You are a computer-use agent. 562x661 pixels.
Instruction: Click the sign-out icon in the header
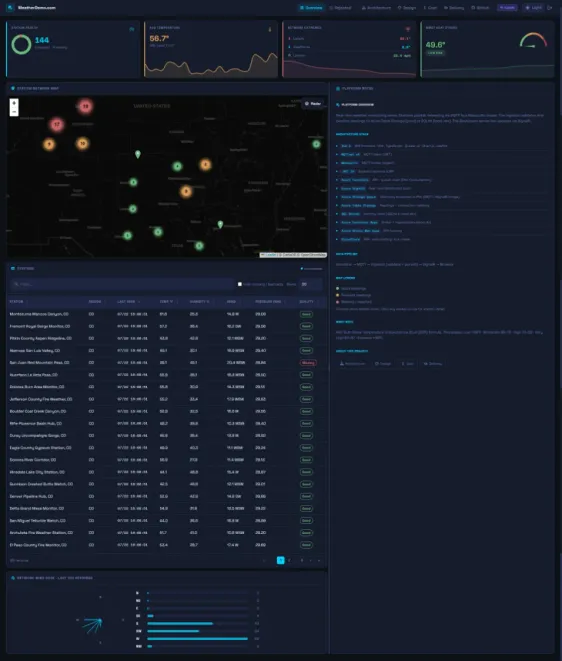(x=550, y=8)
